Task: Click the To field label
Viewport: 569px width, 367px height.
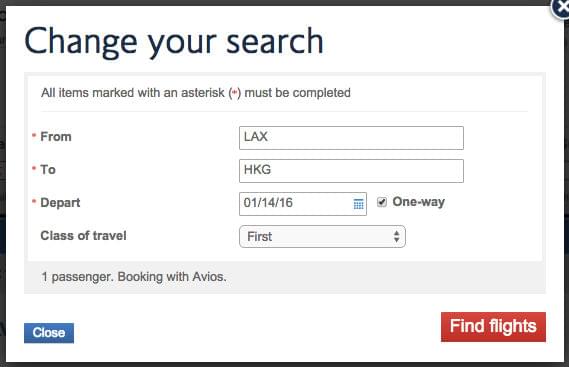Action: pos(48,170)
